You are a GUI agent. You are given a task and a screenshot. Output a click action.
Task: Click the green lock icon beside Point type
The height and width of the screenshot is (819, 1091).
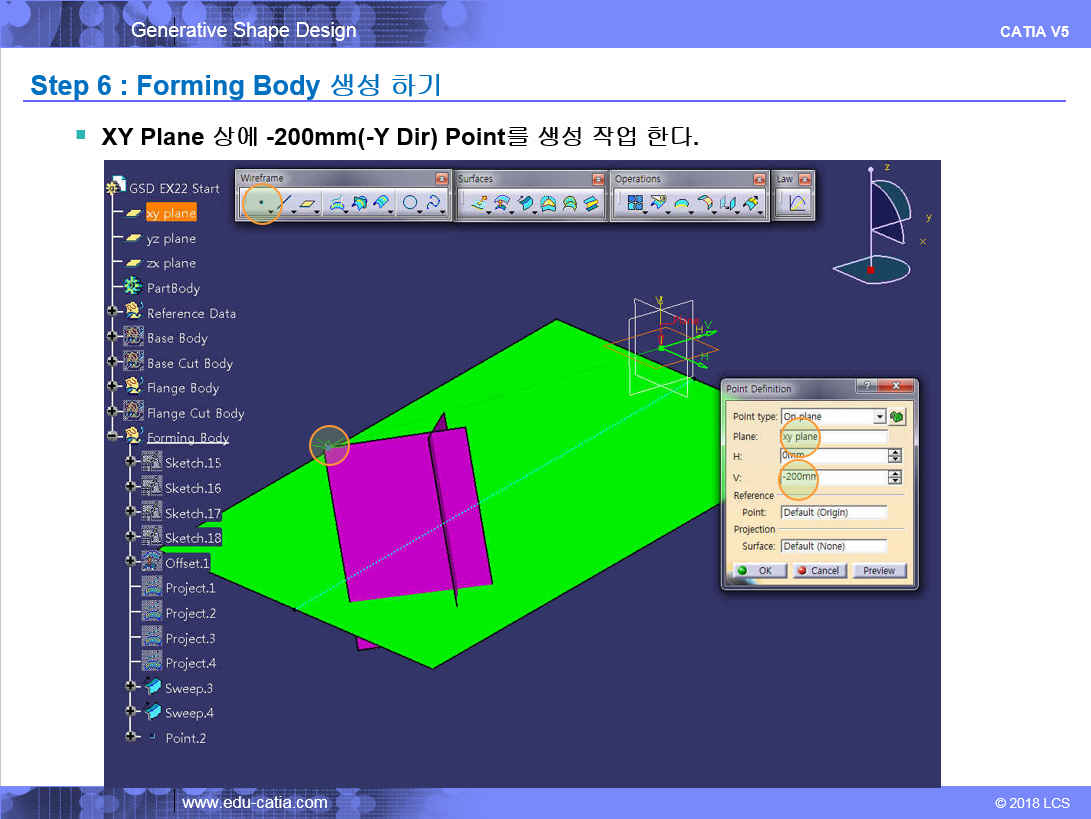(x=897, y=417)
